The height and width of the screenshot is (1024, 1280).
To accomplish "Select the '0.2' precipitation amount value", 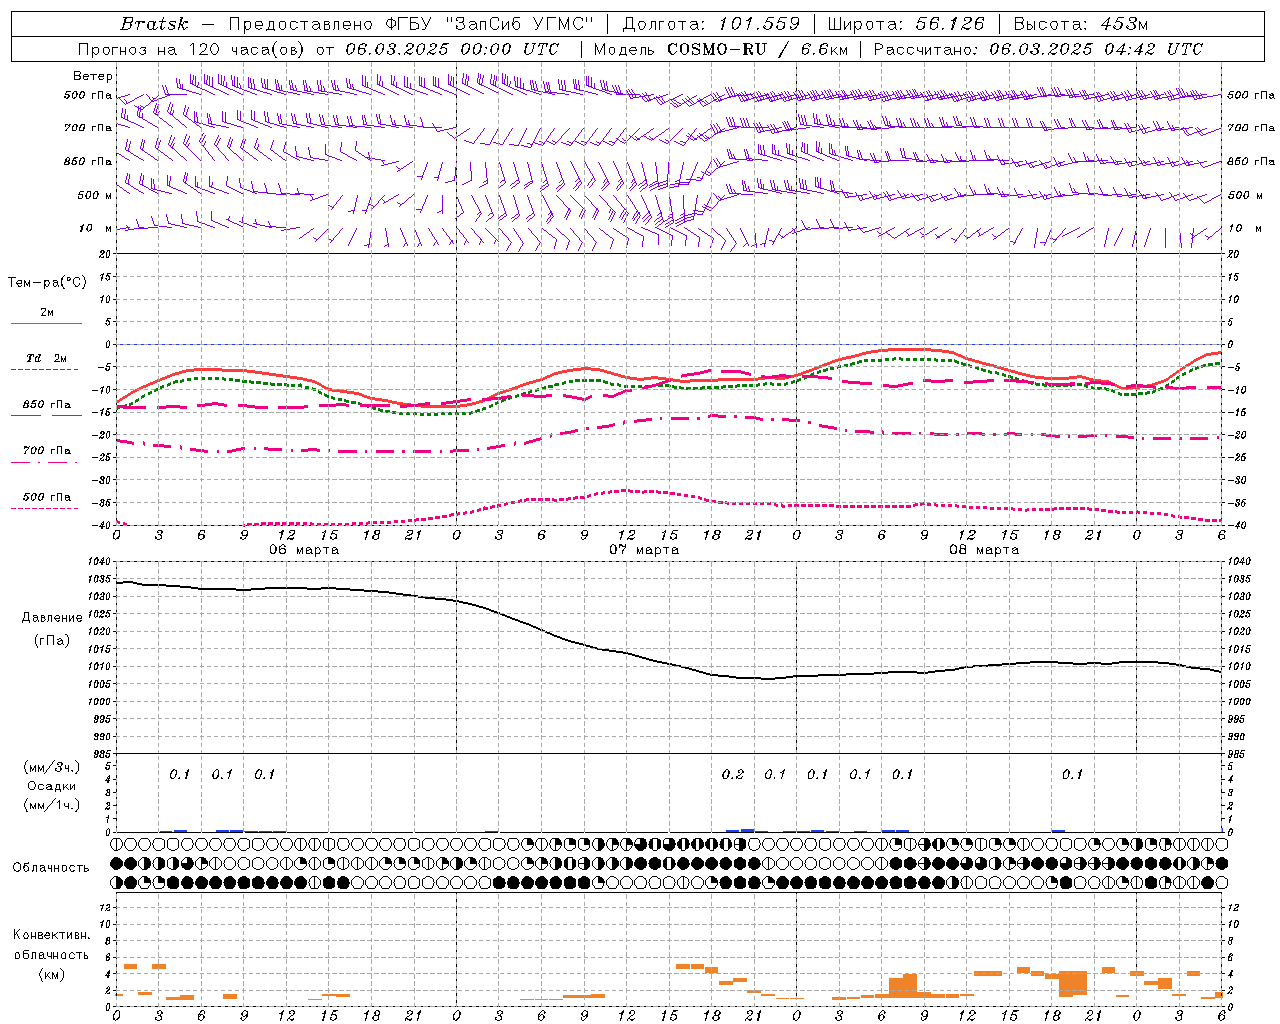I will pyautogui.click(x=733, y=774).
